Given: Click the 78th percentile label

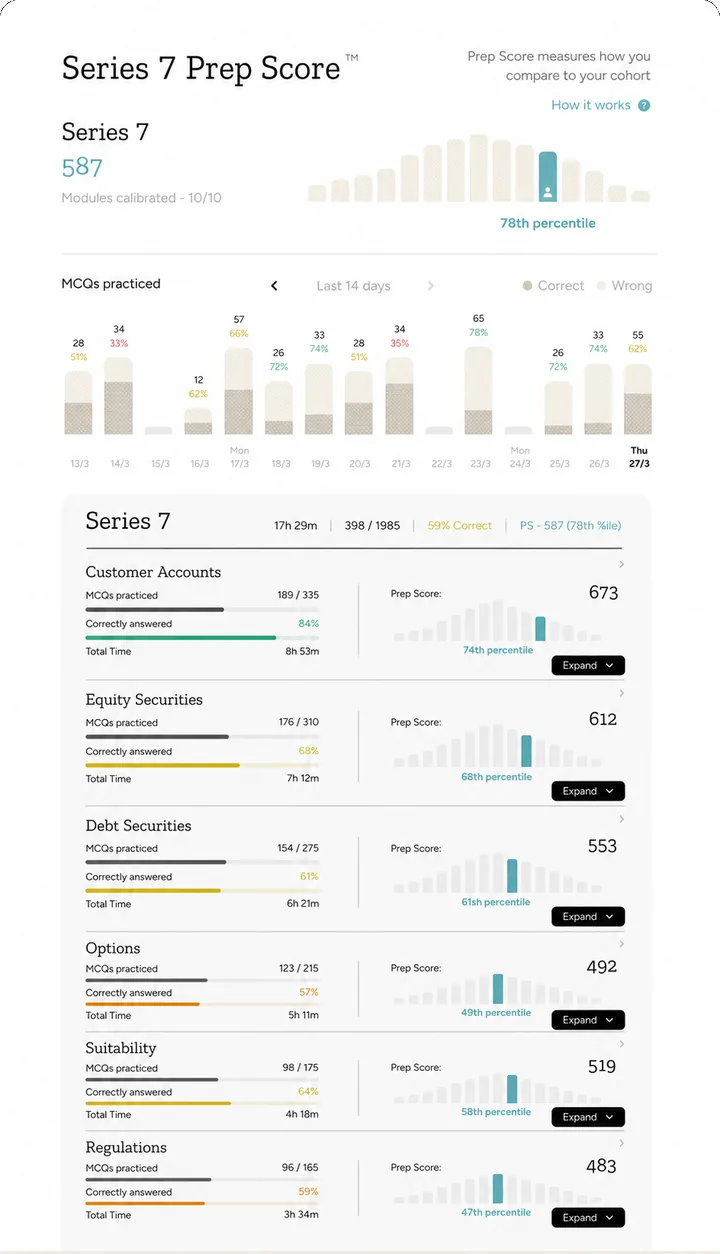Looking at the screenshot, I should tap(548, 223).
